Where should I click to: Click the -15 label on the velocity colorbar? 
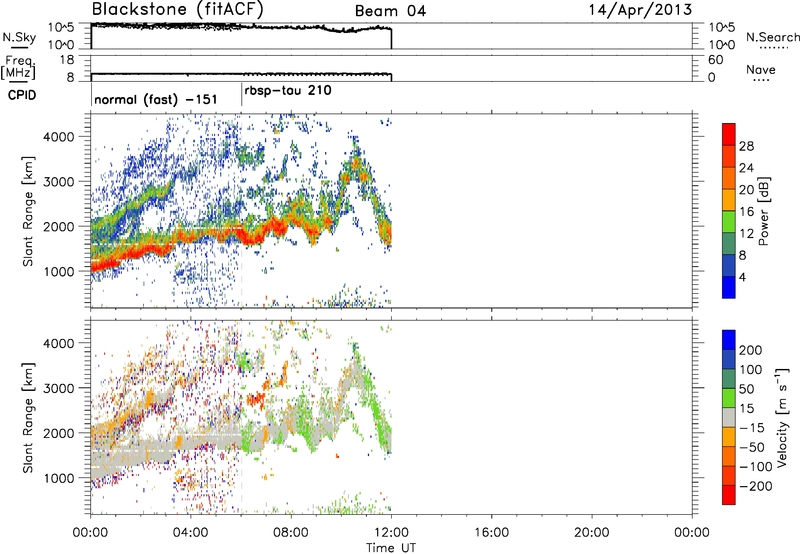[752, 428]
